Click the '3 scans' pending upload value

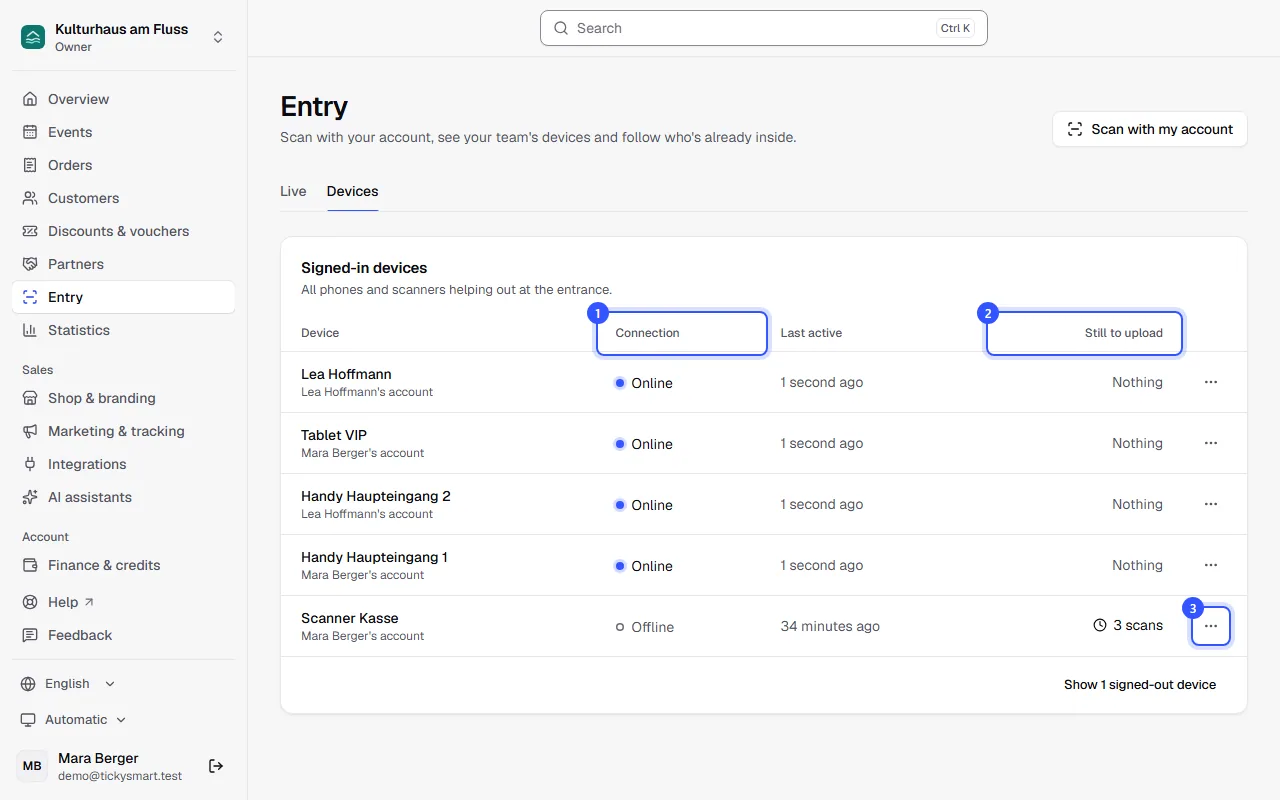click(1129, 626)
